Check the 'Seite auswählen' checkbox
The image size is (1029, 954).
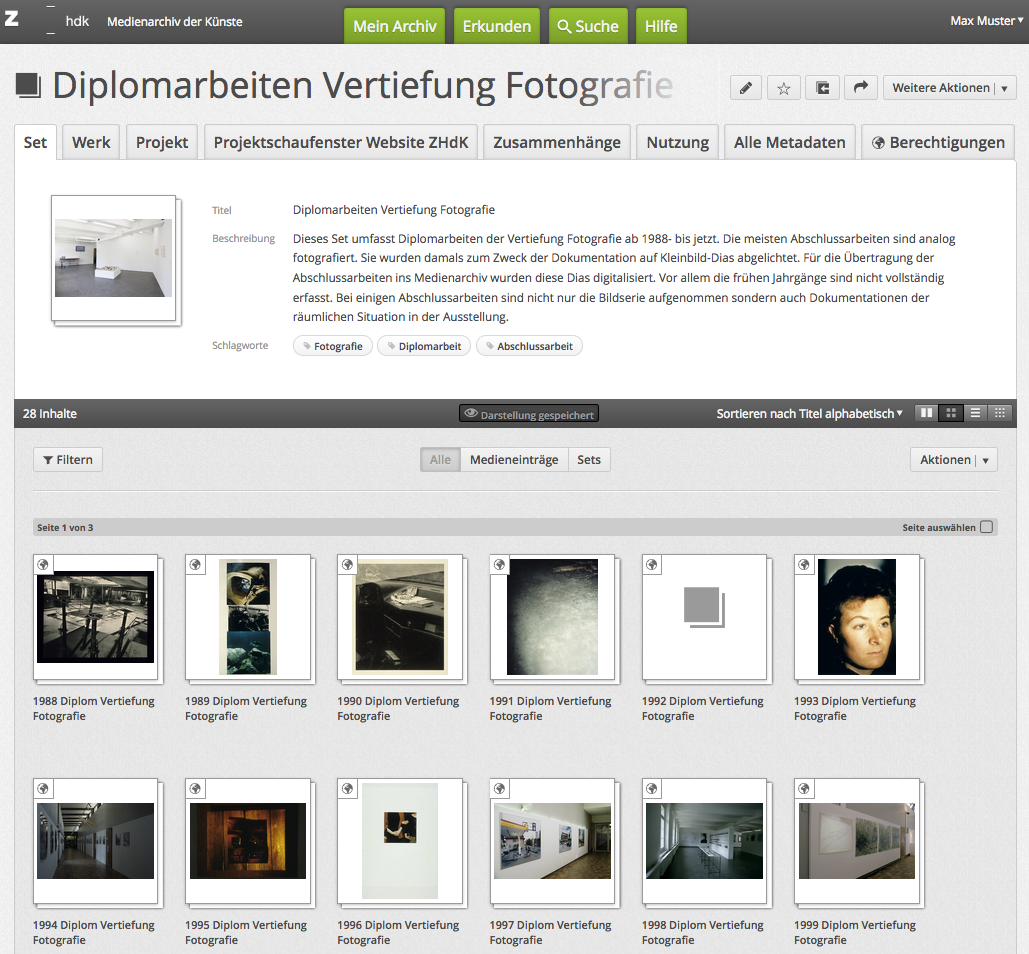click(x=986, y=527)
